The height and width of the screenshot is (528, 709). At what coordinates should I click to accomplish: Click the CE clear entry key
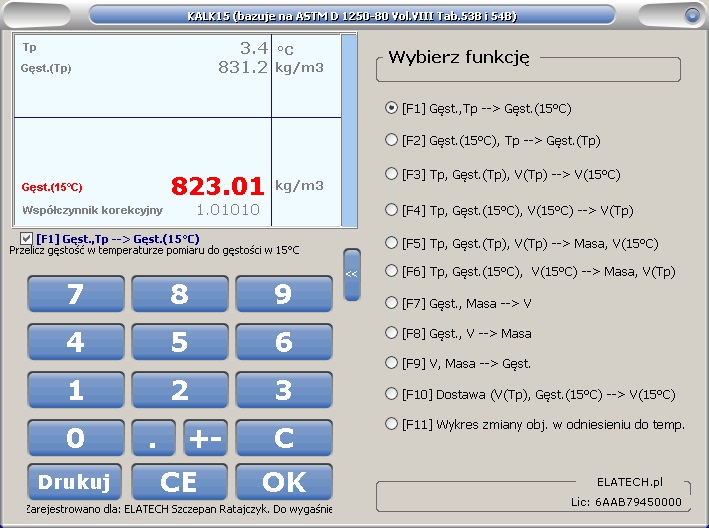(x=180, y=482)
